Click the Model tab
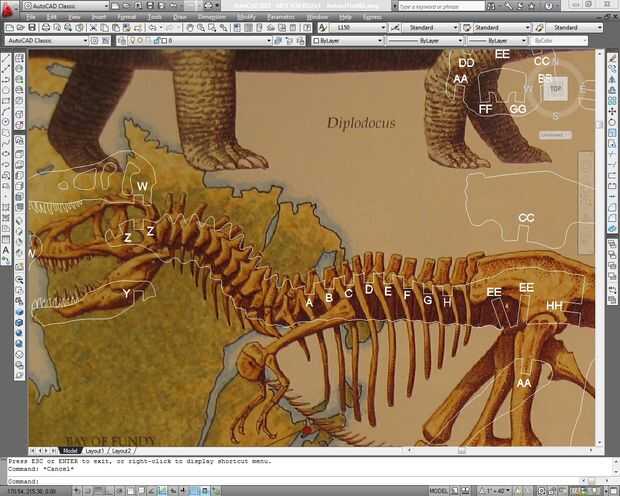 click(70, 451)
